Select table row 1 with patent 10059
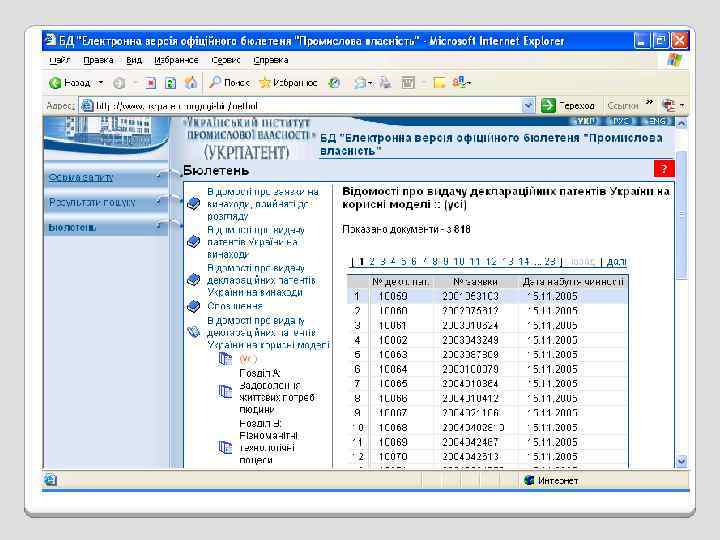The image size is (720, 540). coord(488,296)
